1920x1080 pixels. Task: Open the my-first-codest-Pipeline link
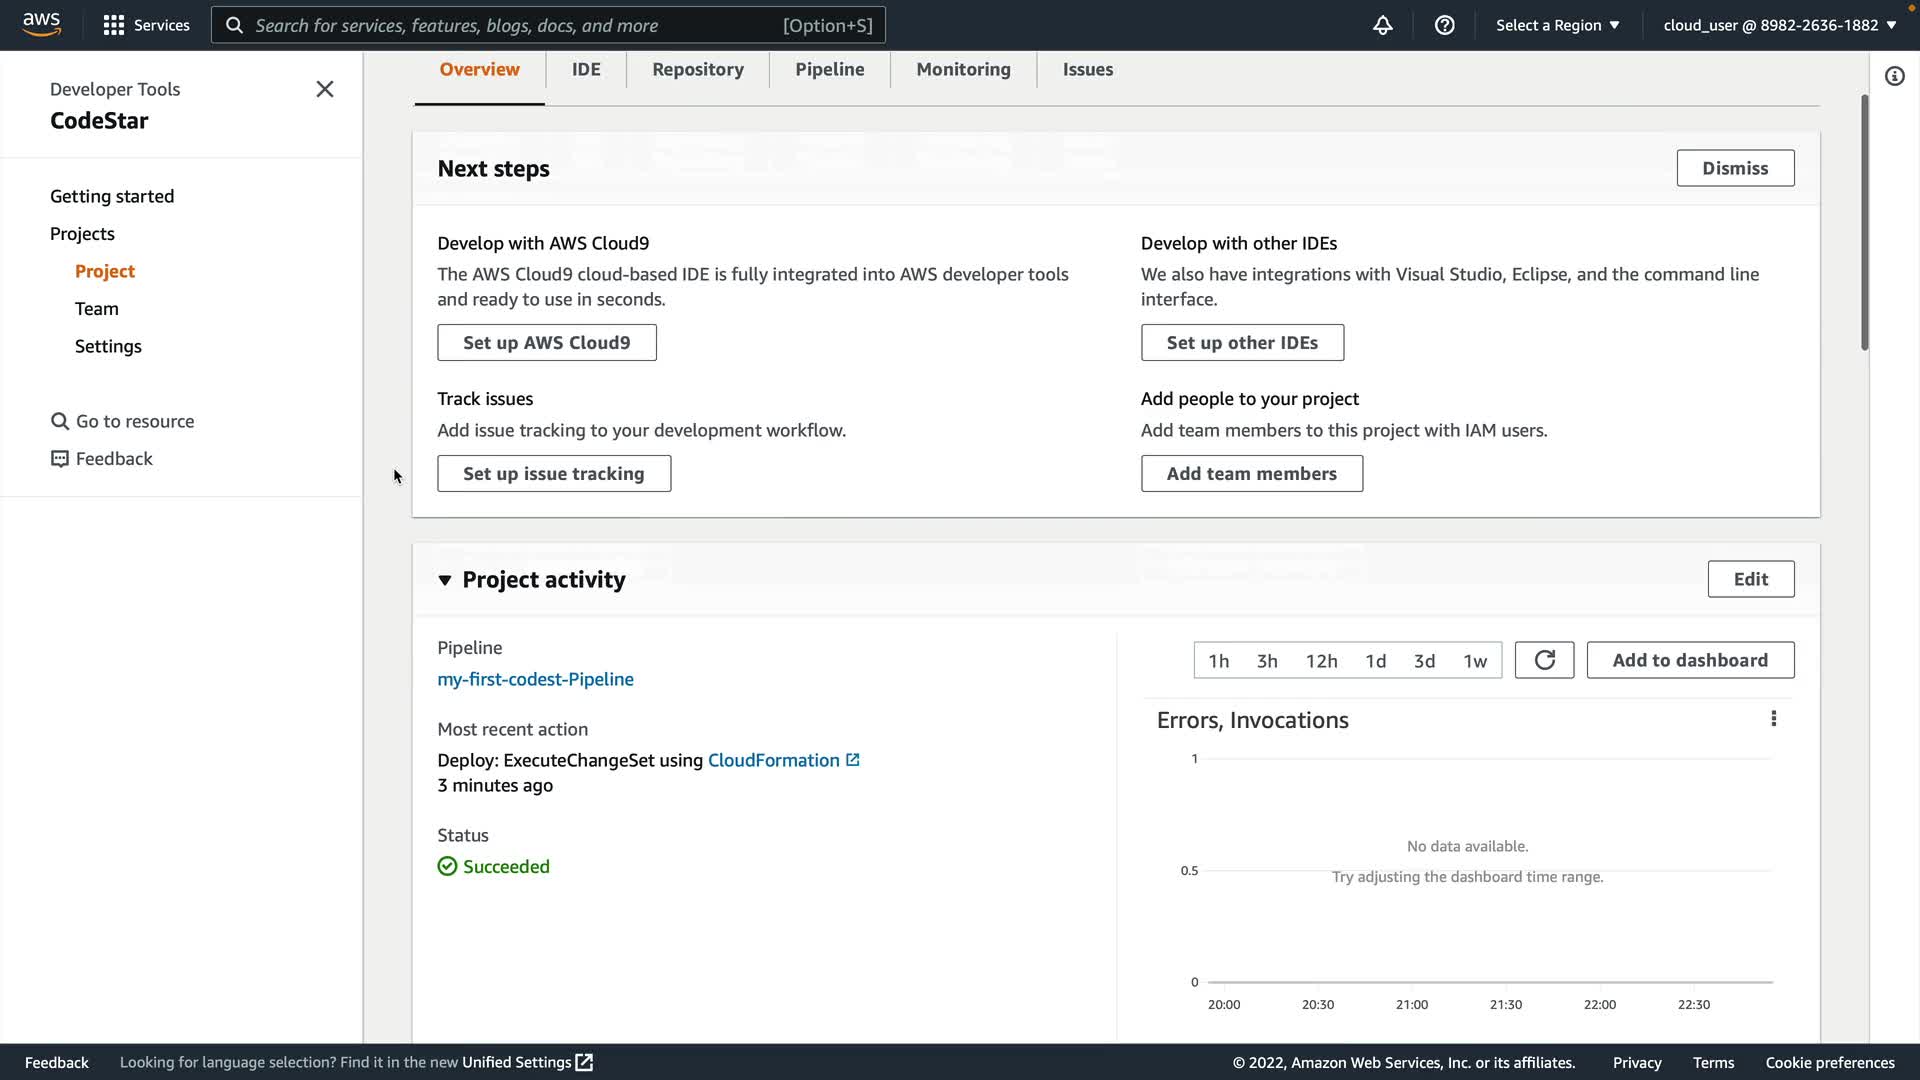pyautogui.click(x=535, y=679)
